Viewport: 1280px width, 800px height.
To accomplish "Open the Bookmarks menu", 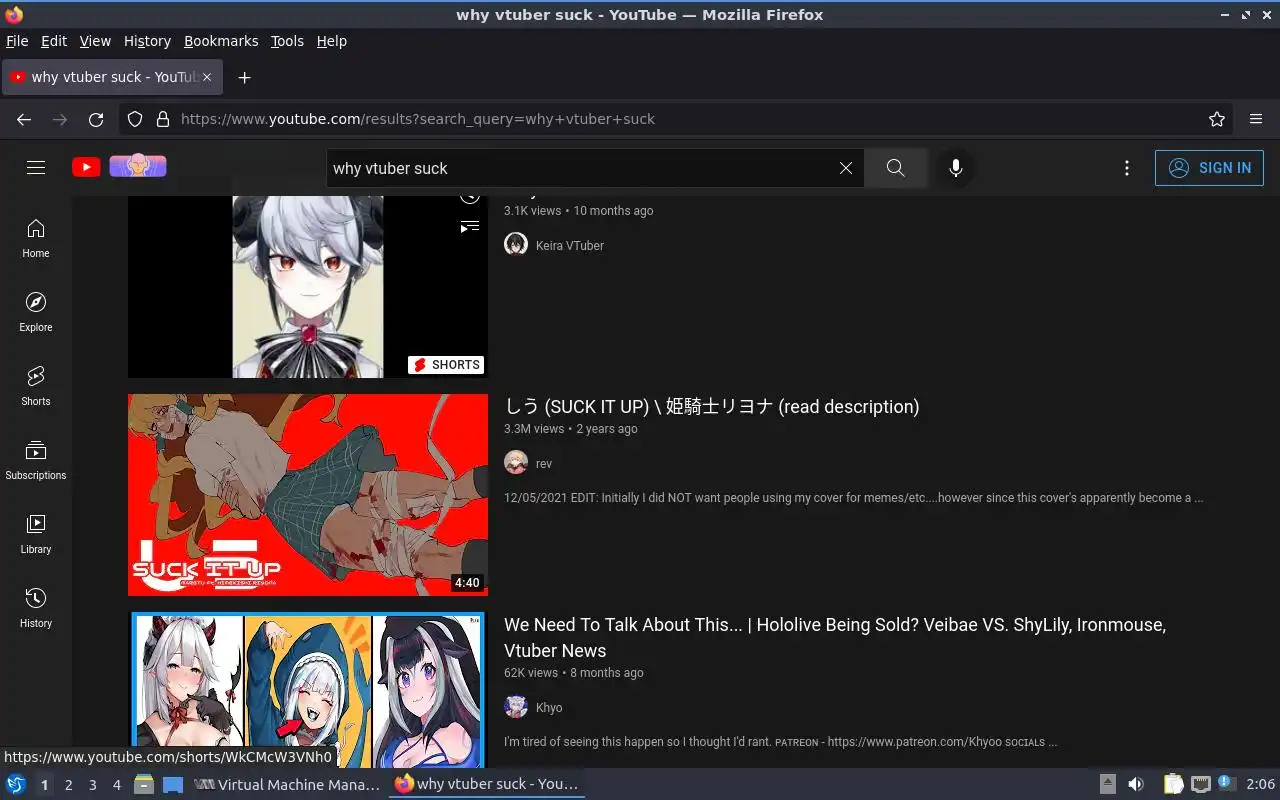I will [221, 41].
